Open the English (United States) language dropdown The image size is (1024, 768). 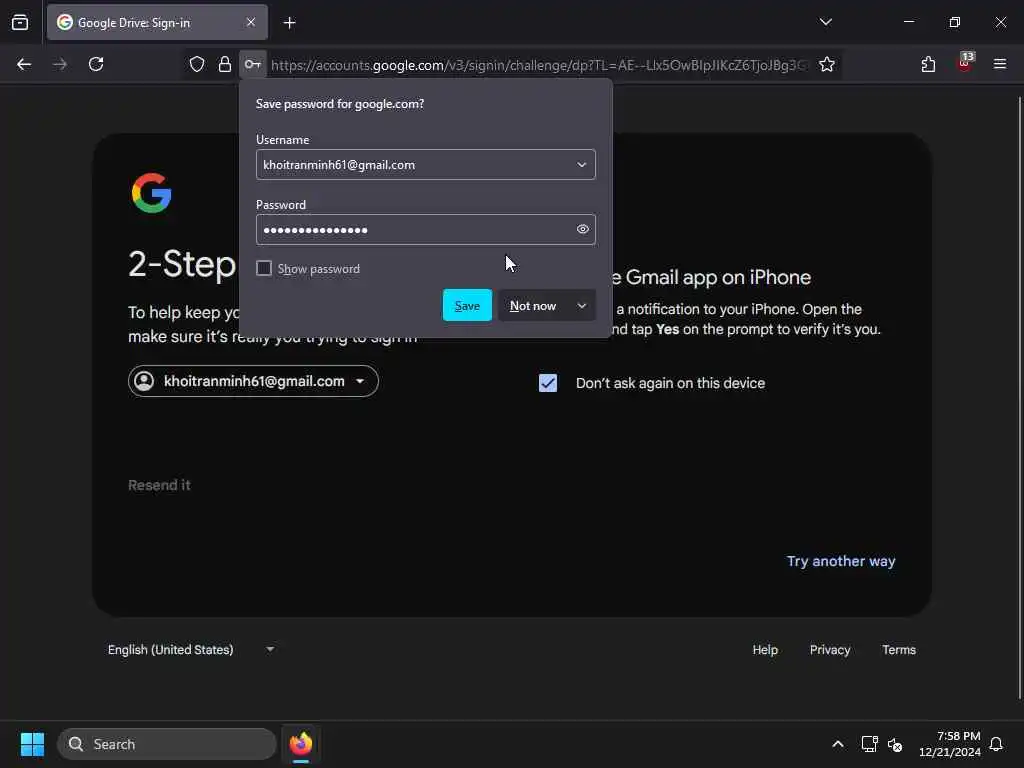(191, 649)
